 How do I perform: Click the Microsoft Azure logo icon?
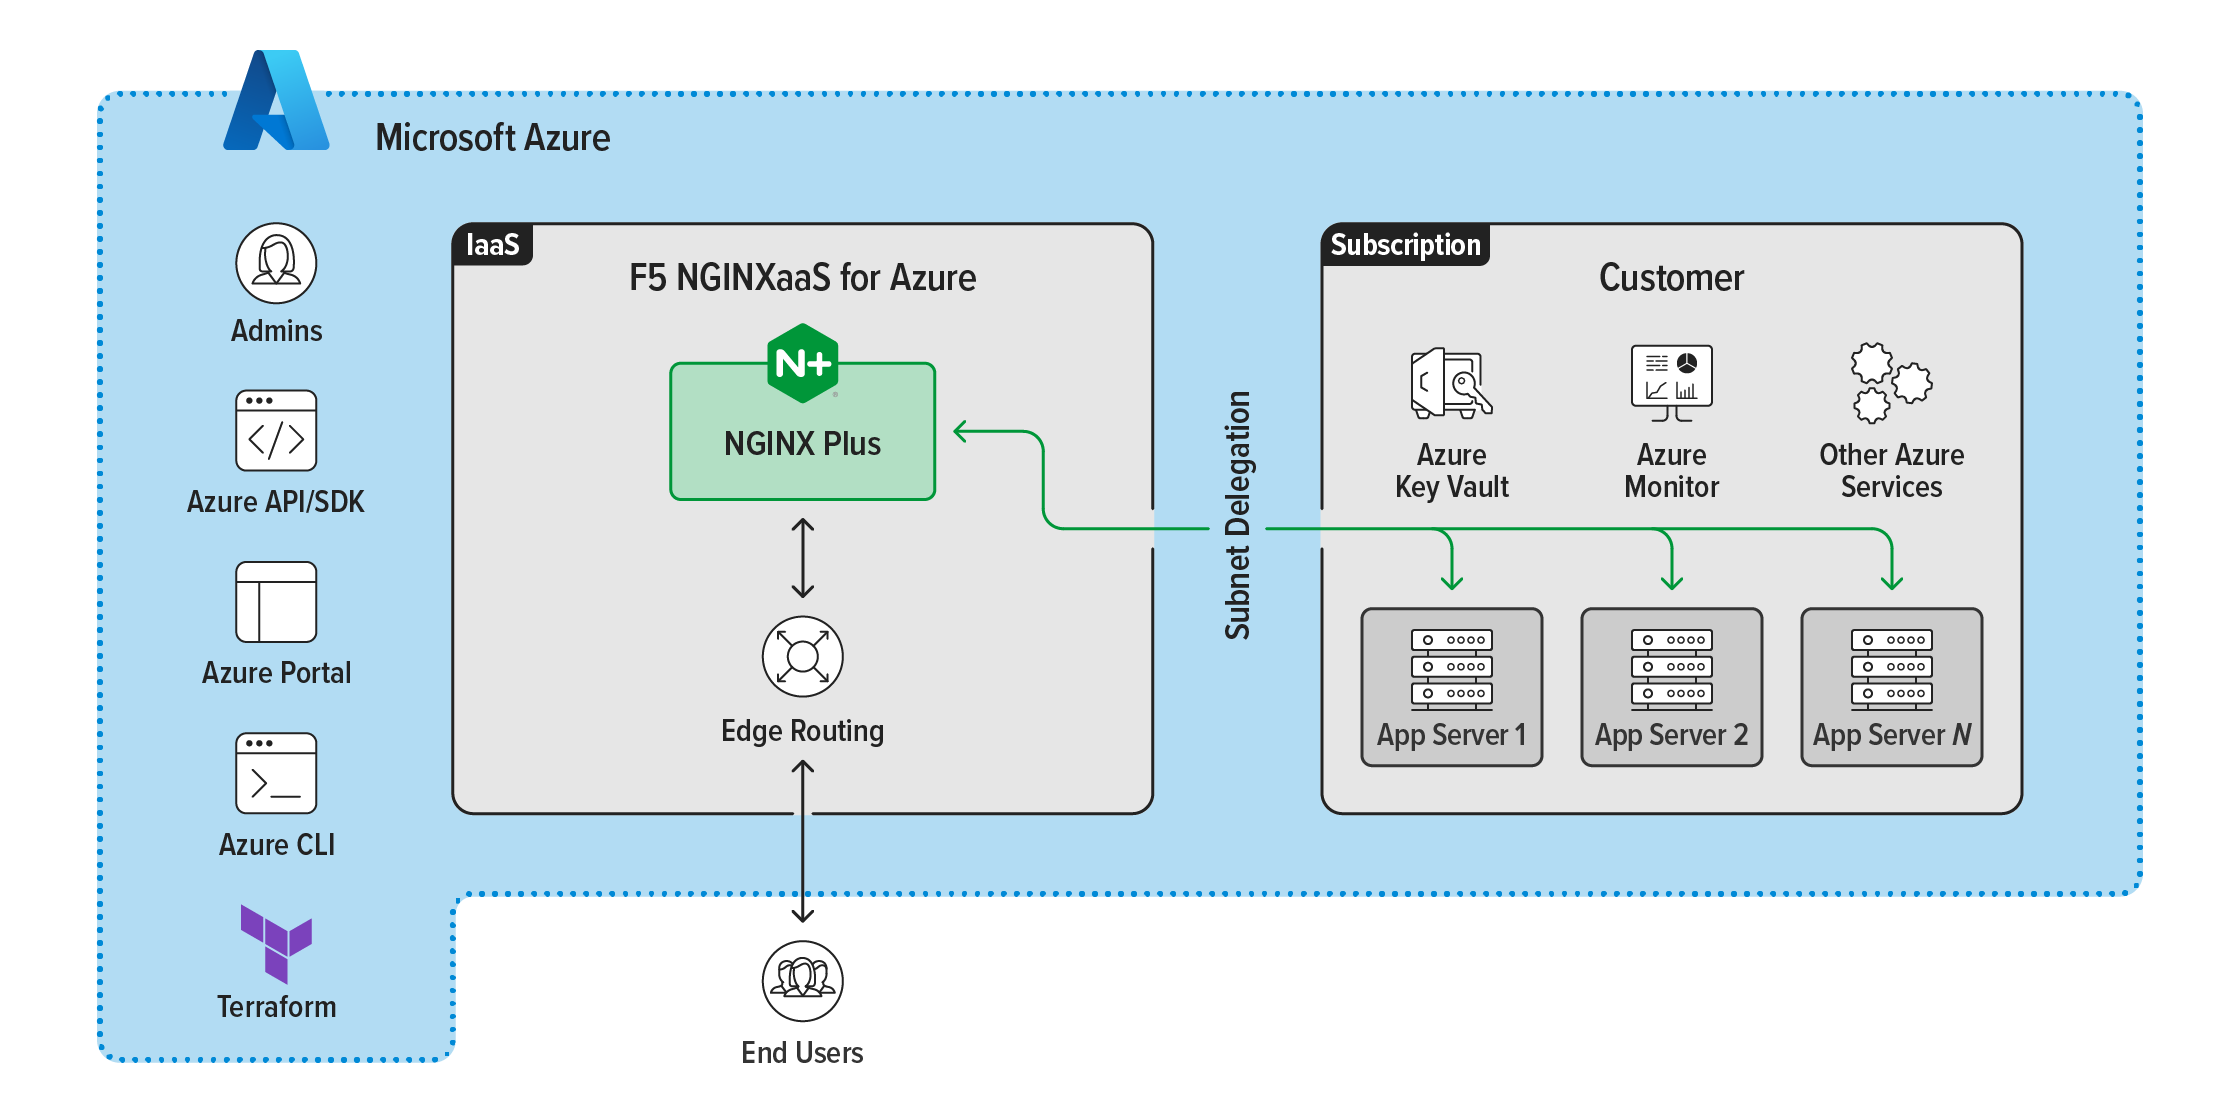(x=276, y=100)
